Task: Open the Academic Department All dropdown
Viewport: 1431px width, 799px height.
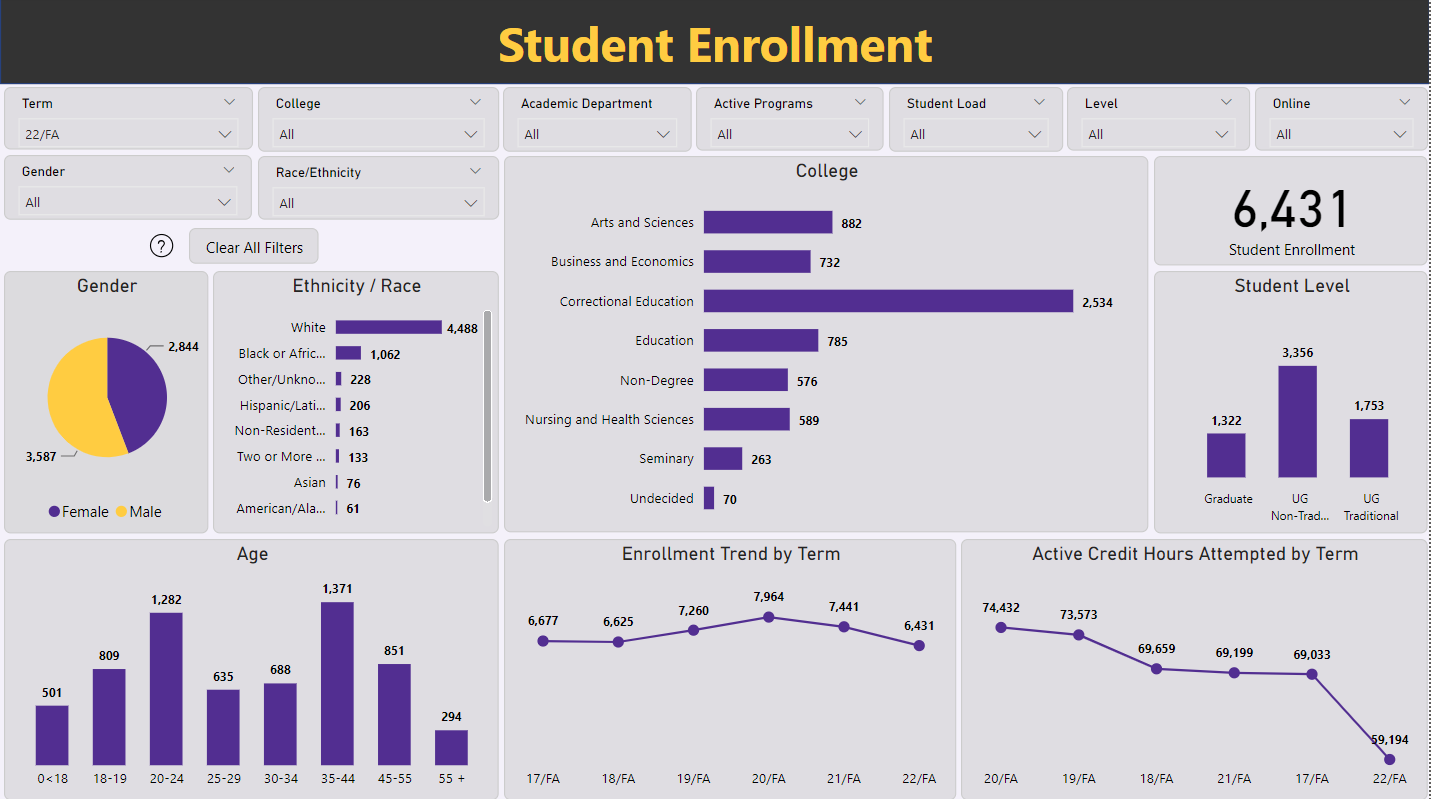Action: (597, 134)
